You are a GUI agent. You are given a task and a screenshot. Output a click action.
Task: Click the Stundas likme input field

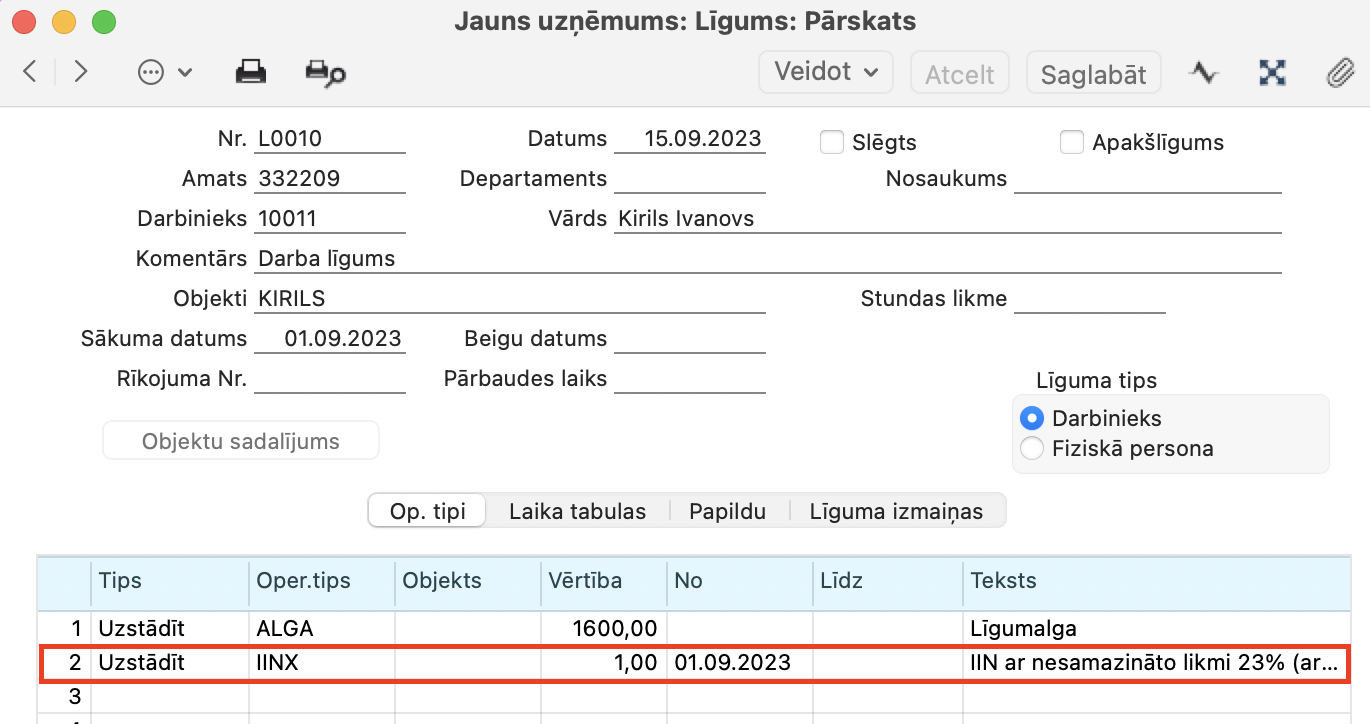coord(1089,299)
